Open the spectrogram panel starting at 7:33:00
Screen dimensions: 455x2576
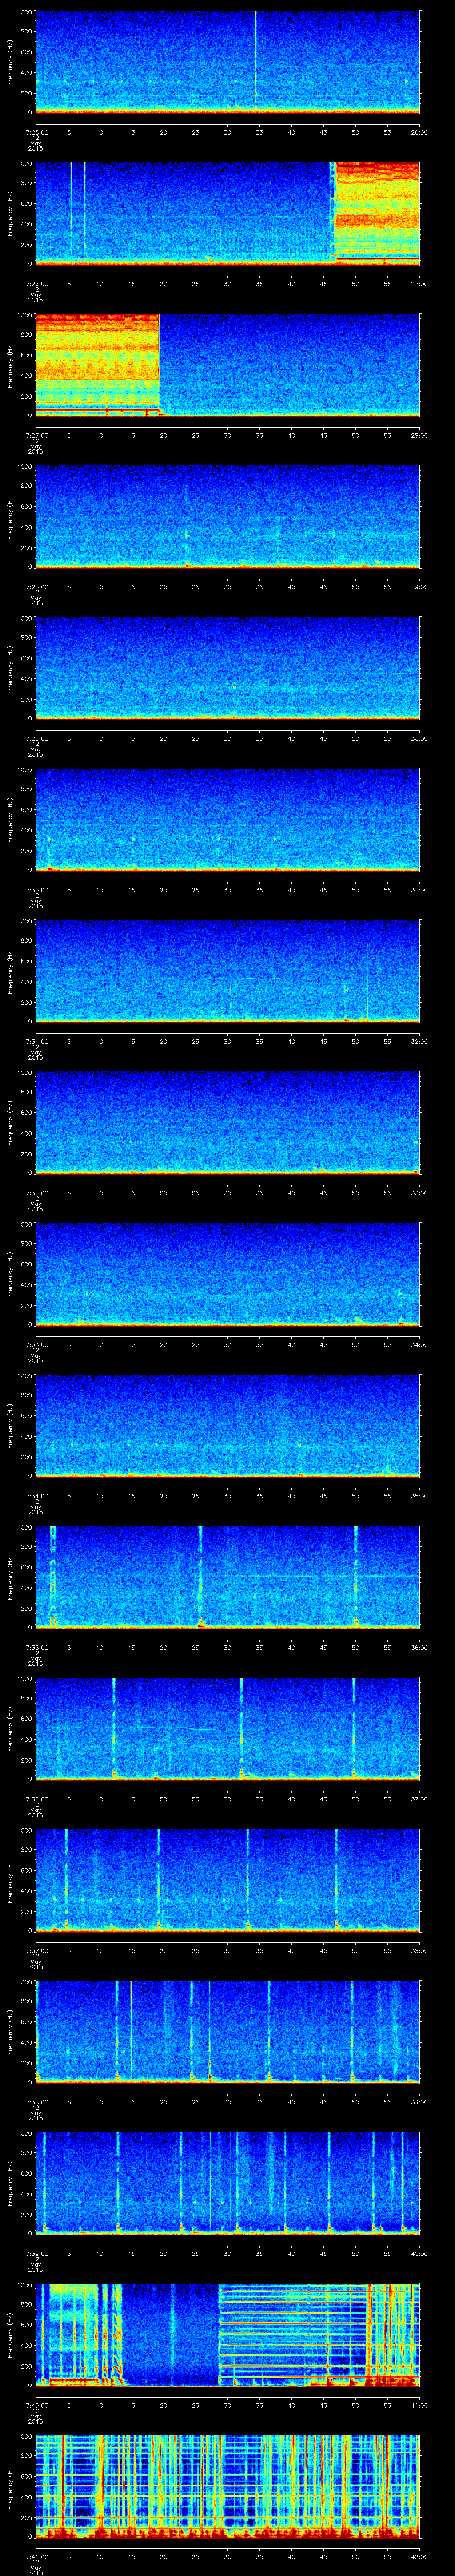point(227,1273)
